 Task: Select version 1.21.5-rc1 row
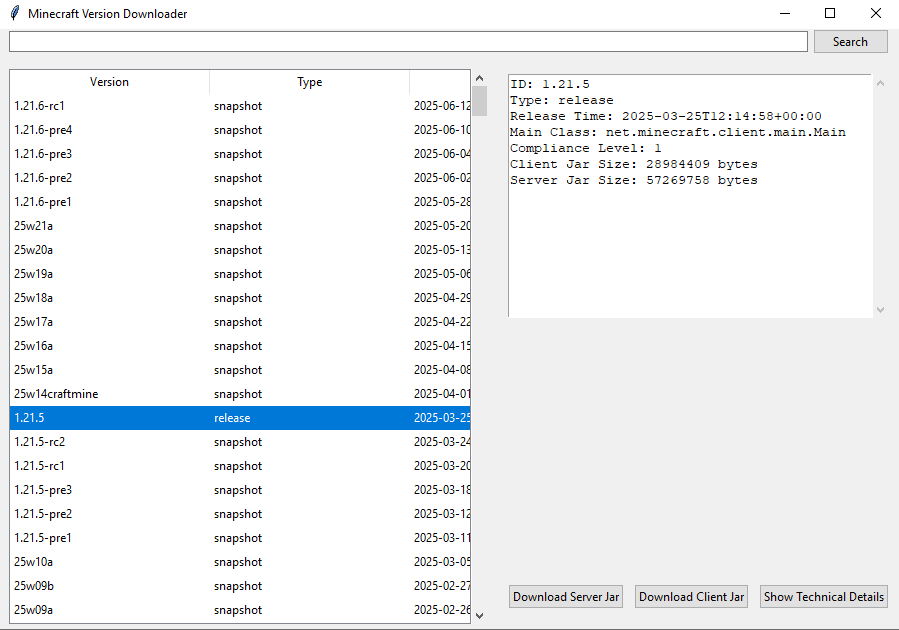tap(240, 466)
